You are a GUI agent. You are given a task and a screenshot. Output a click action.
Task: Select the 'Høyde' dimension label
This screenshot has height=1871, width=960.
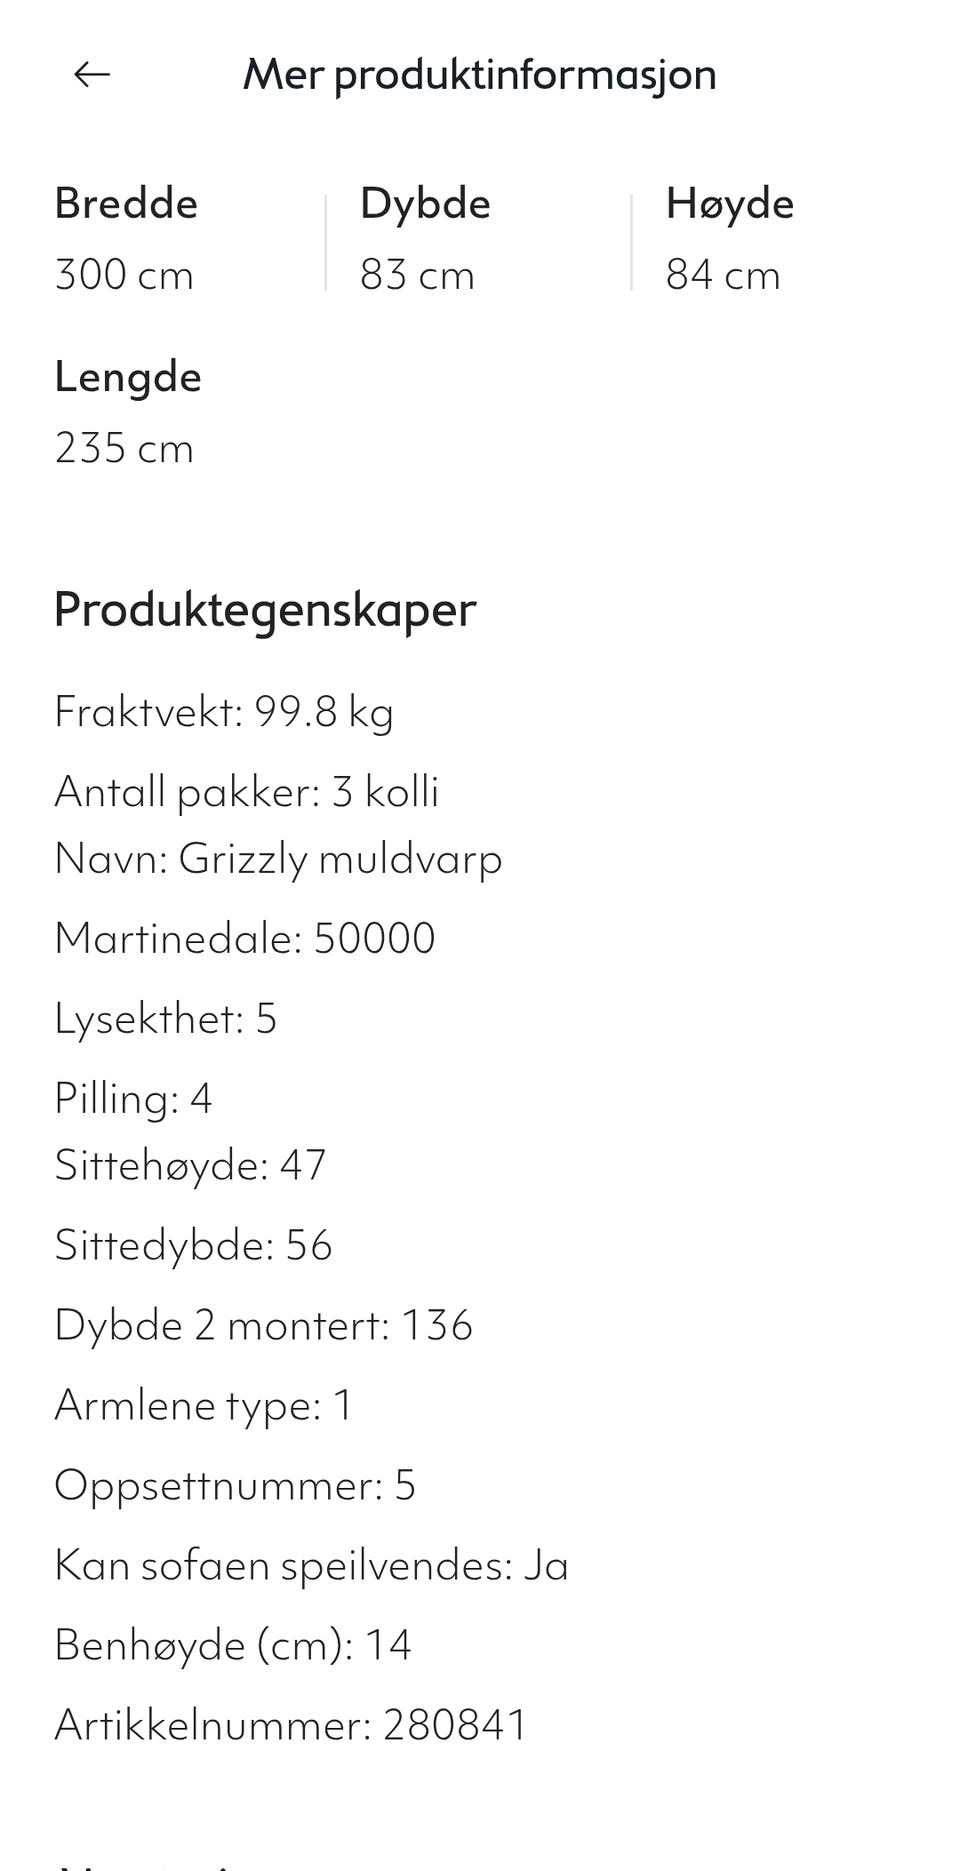click(x=730, y=202)
